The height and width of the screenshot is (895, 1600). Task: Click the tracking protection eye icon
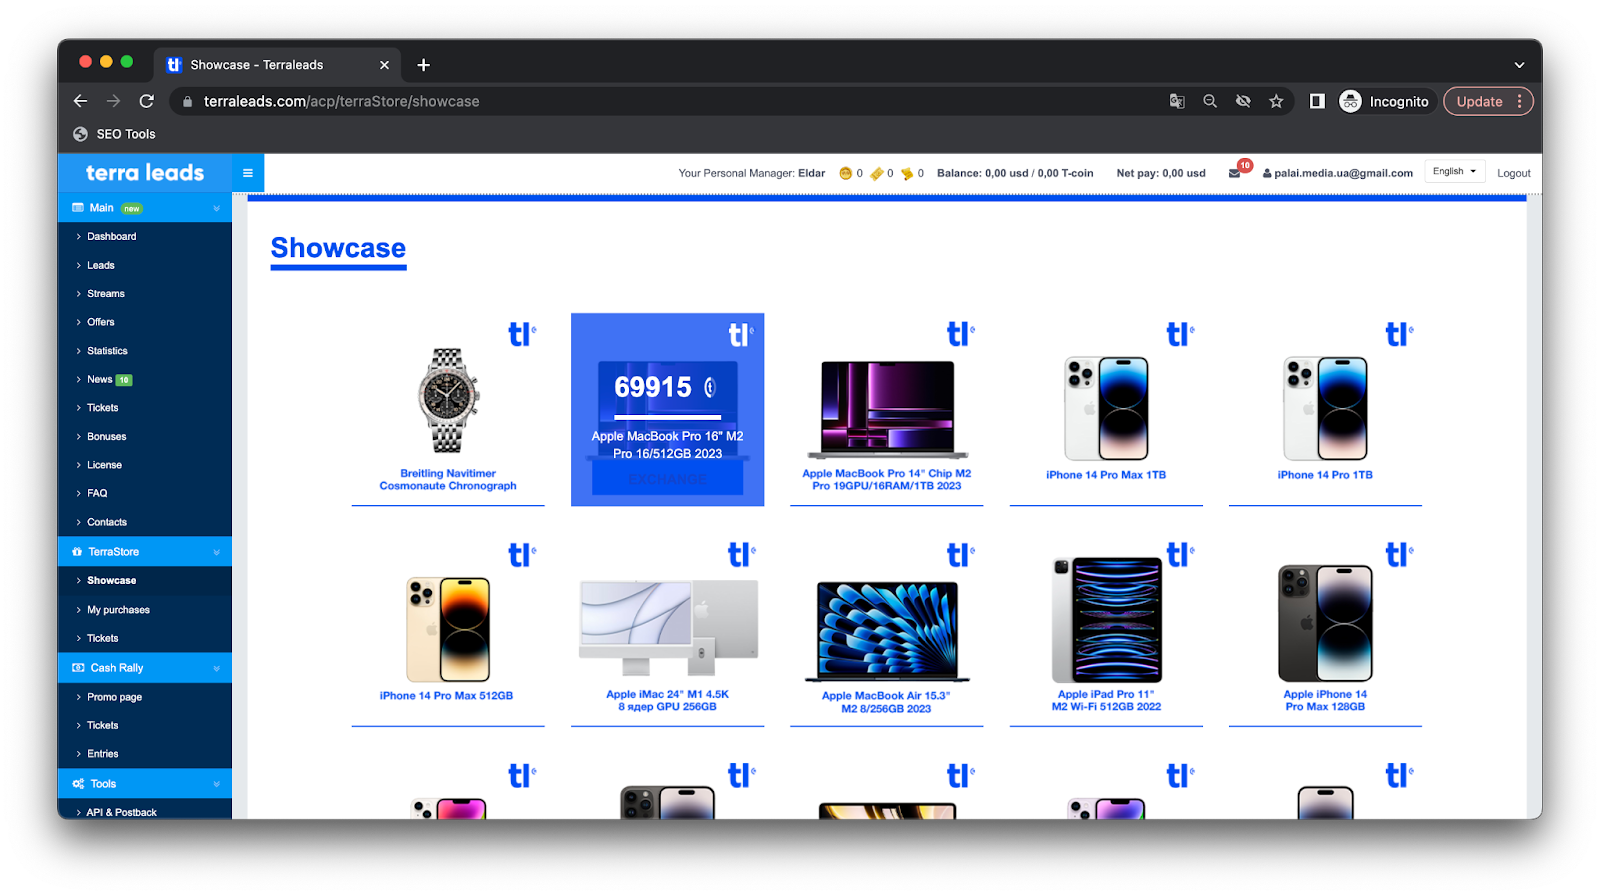click(1243, 101)
